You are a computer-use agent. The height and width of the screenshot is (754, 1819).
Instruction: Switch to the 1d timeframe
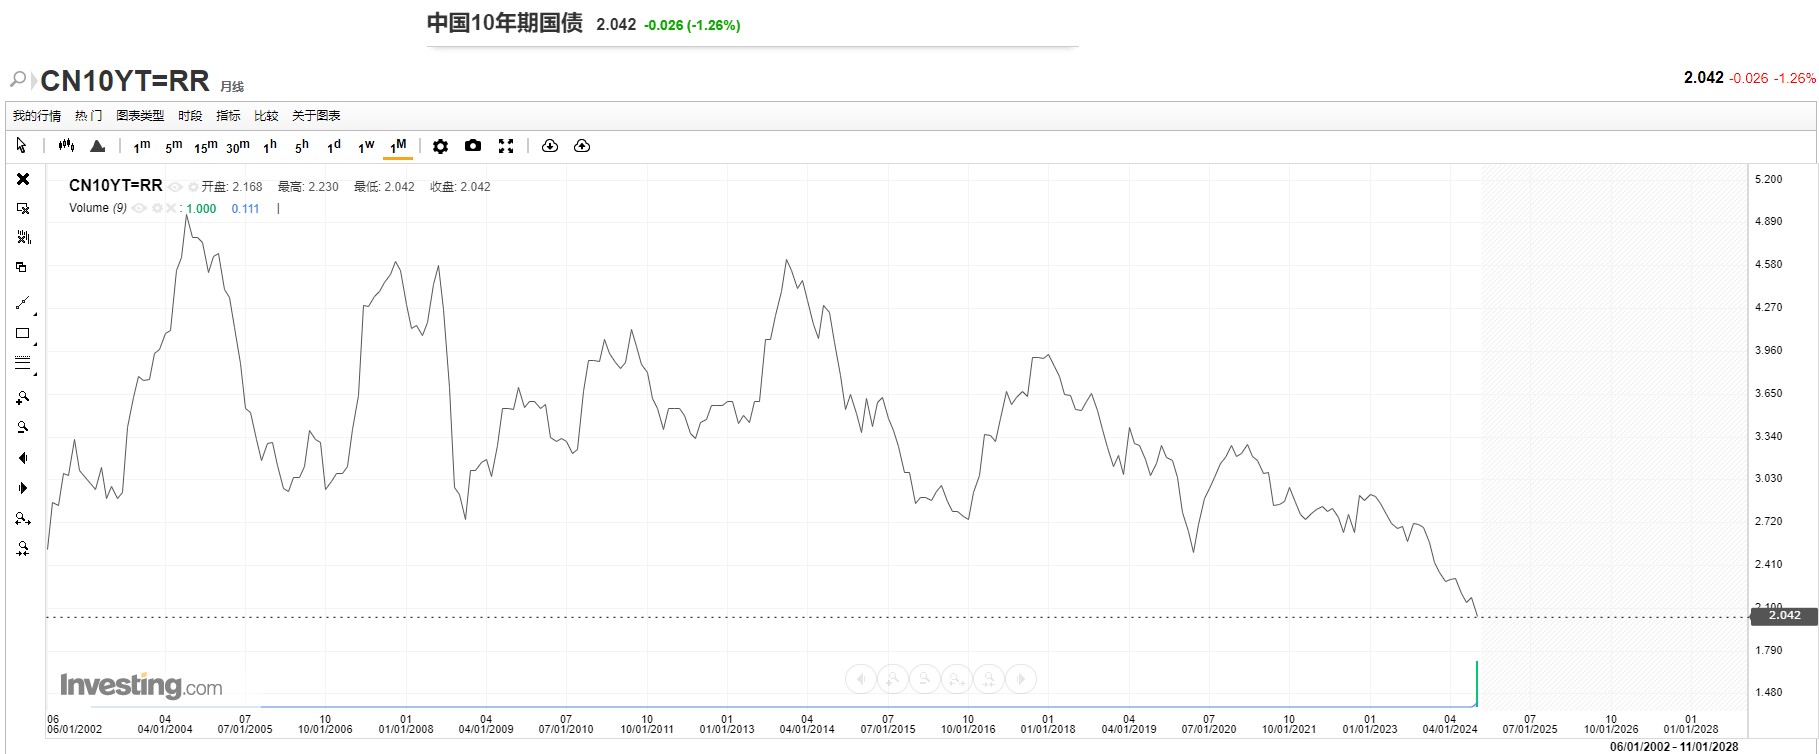(x=334, y=146)
